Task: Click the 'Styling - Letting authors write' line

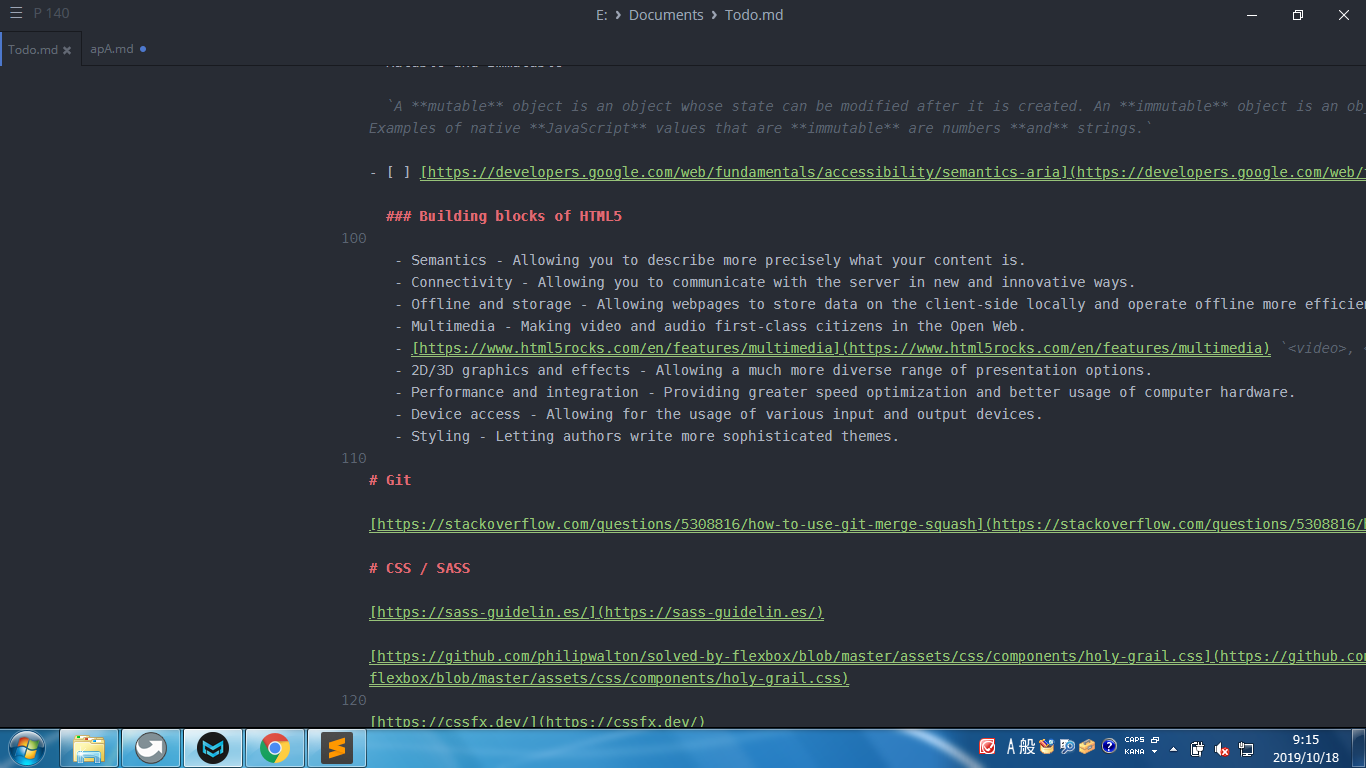Action: (x=647, y=436)
